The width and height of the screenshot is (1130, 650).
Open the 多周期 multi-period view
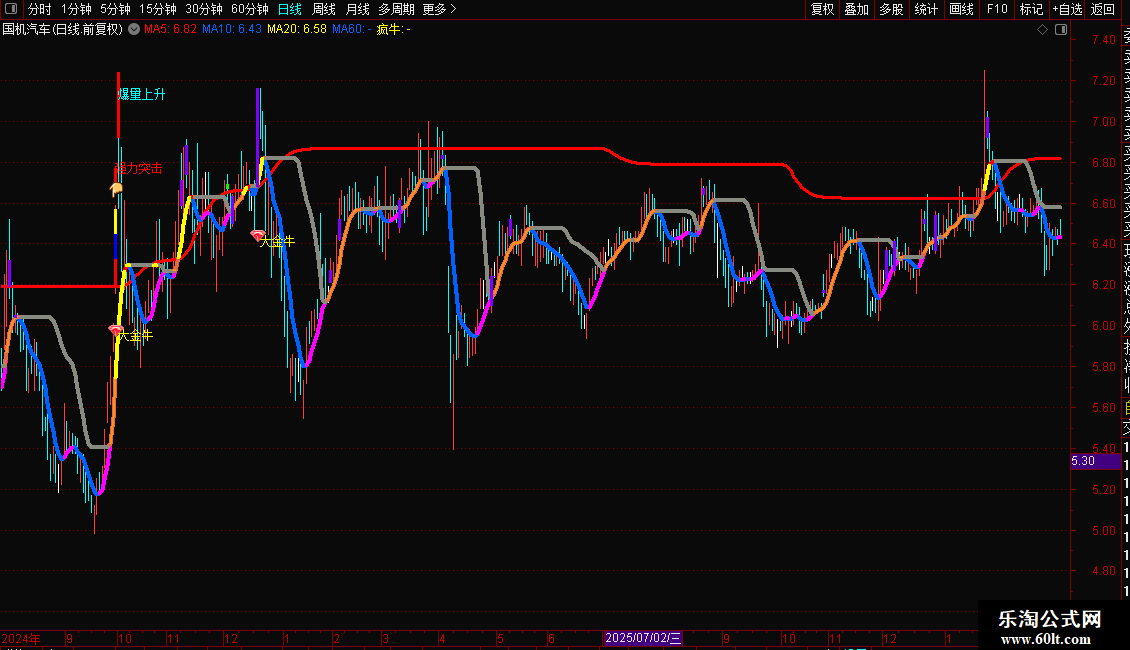click(396, 9)
